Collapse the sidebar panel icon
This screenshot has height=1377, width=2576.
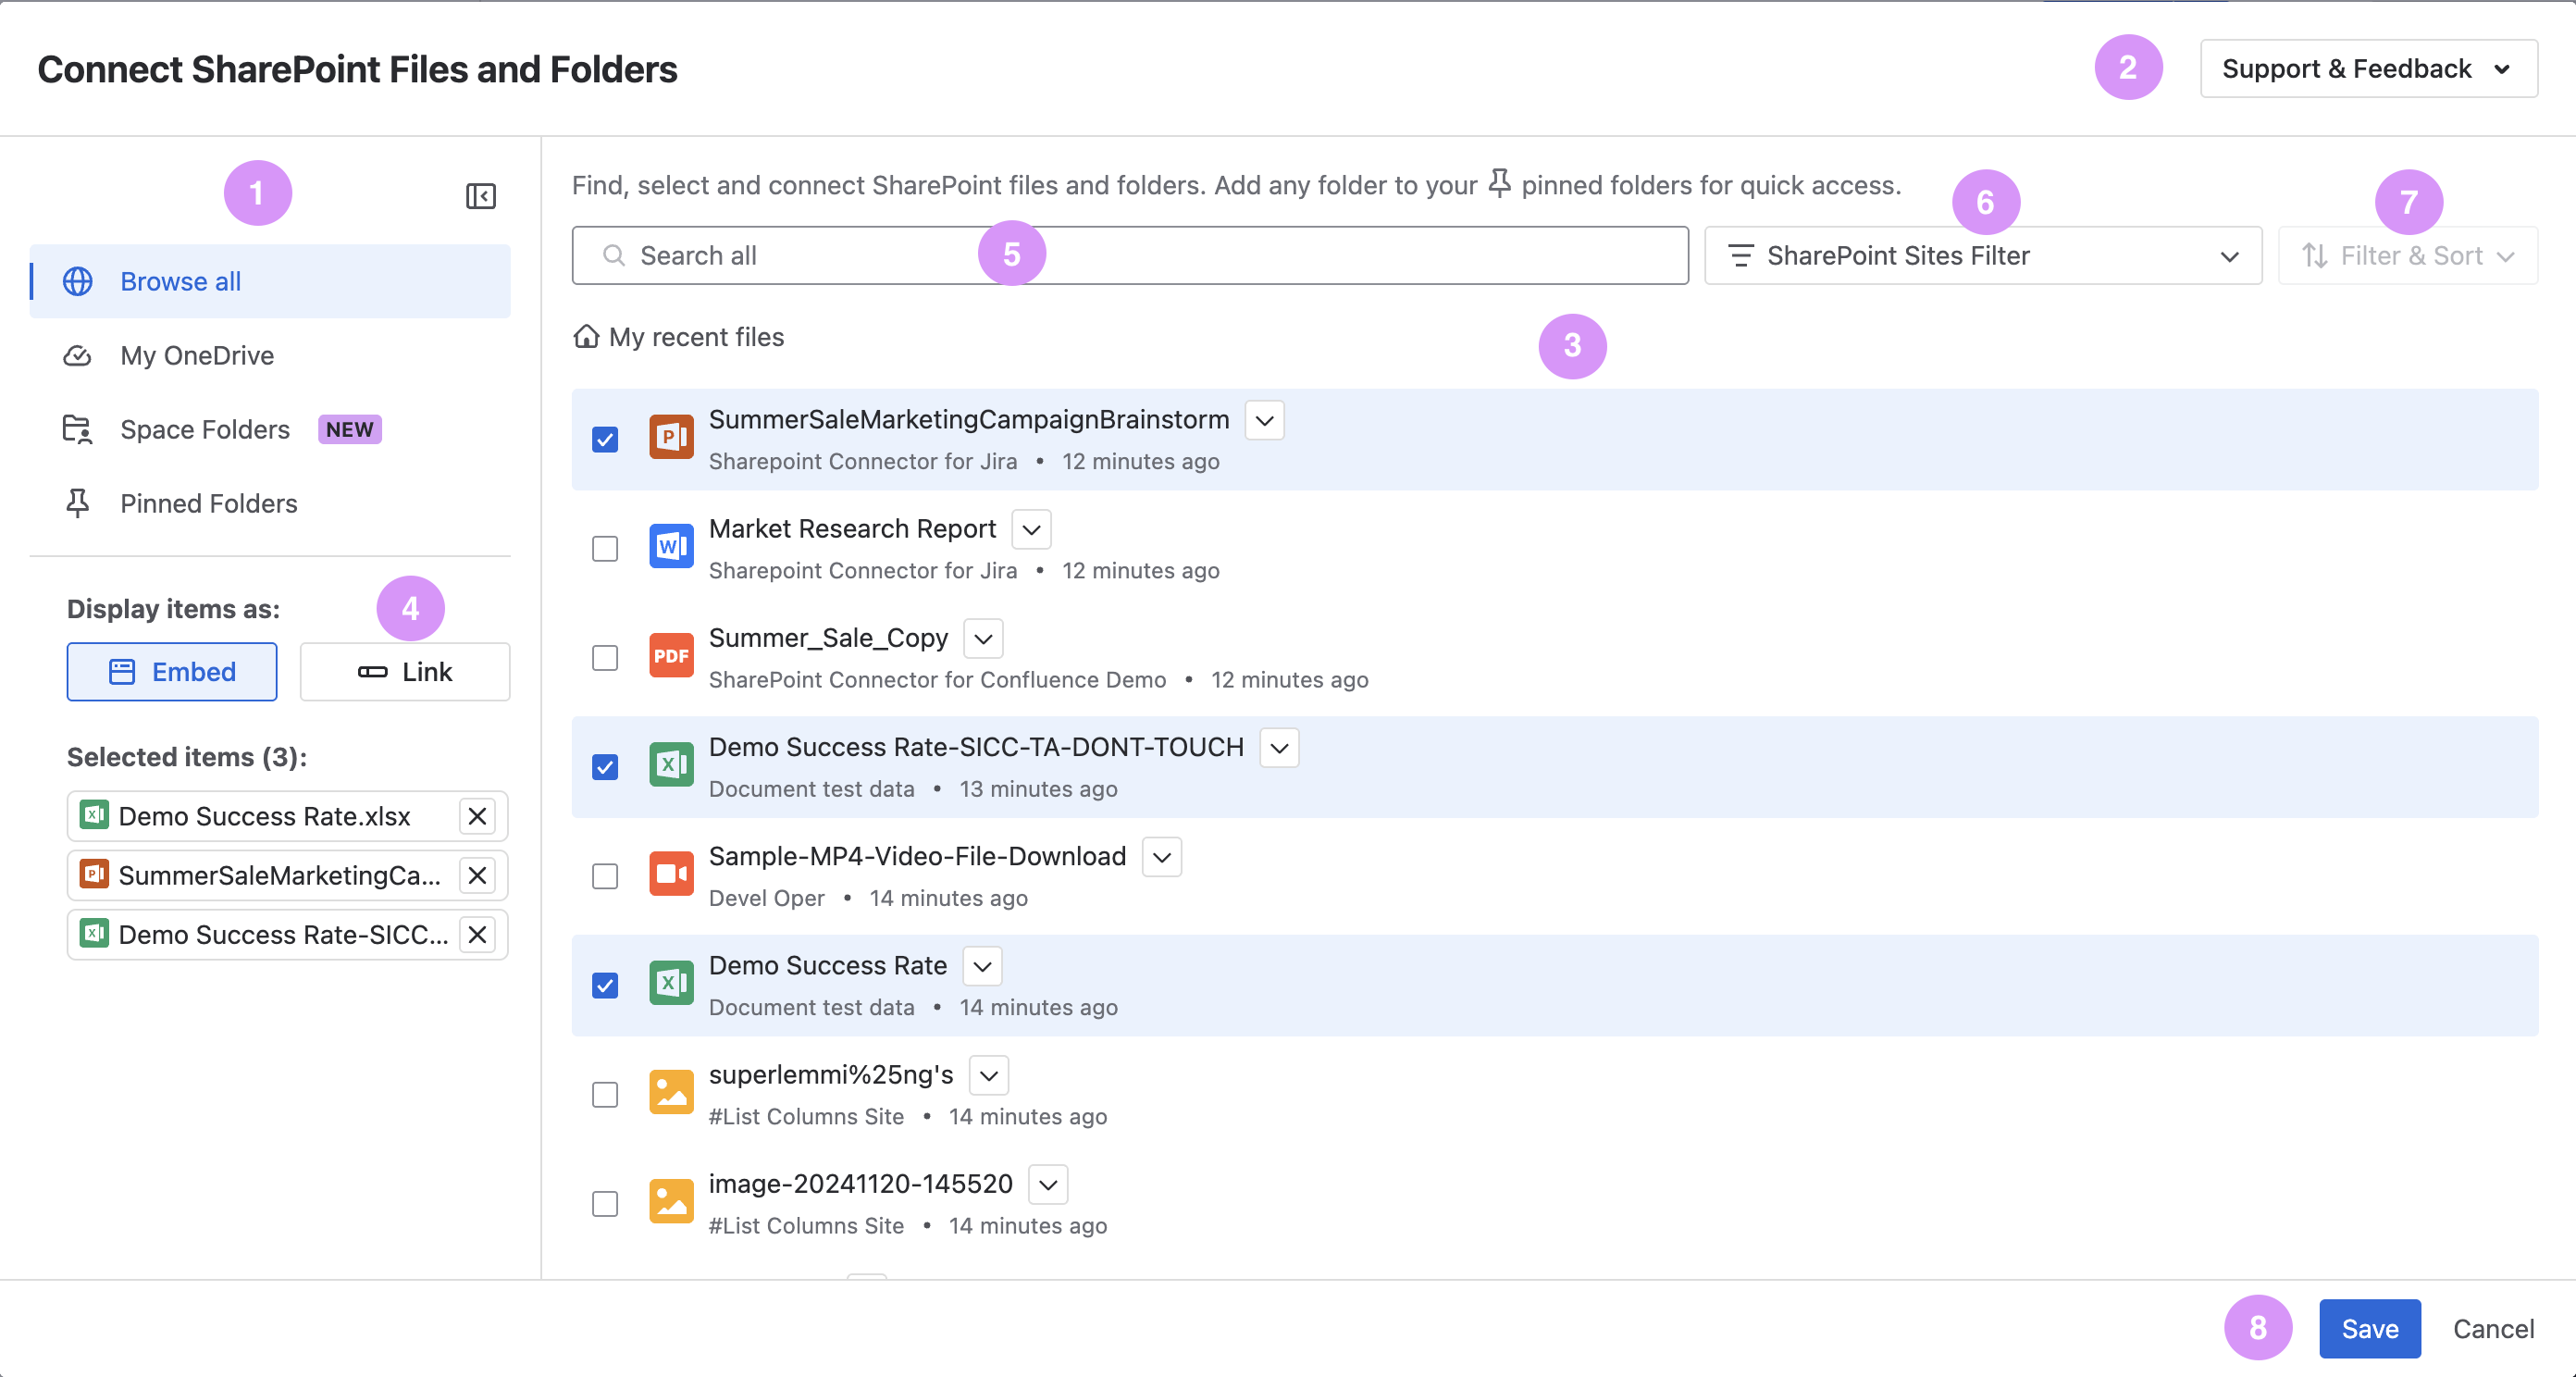480,196
